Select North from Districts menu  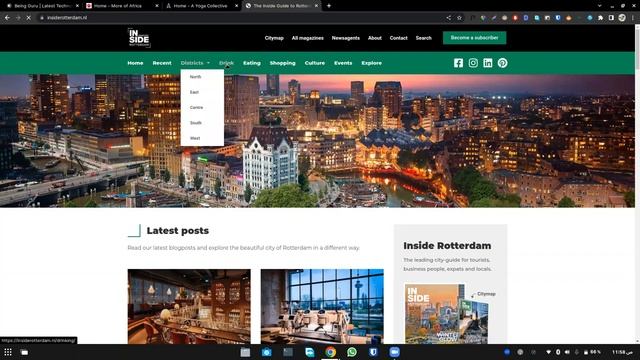click(x=196, y=77)
